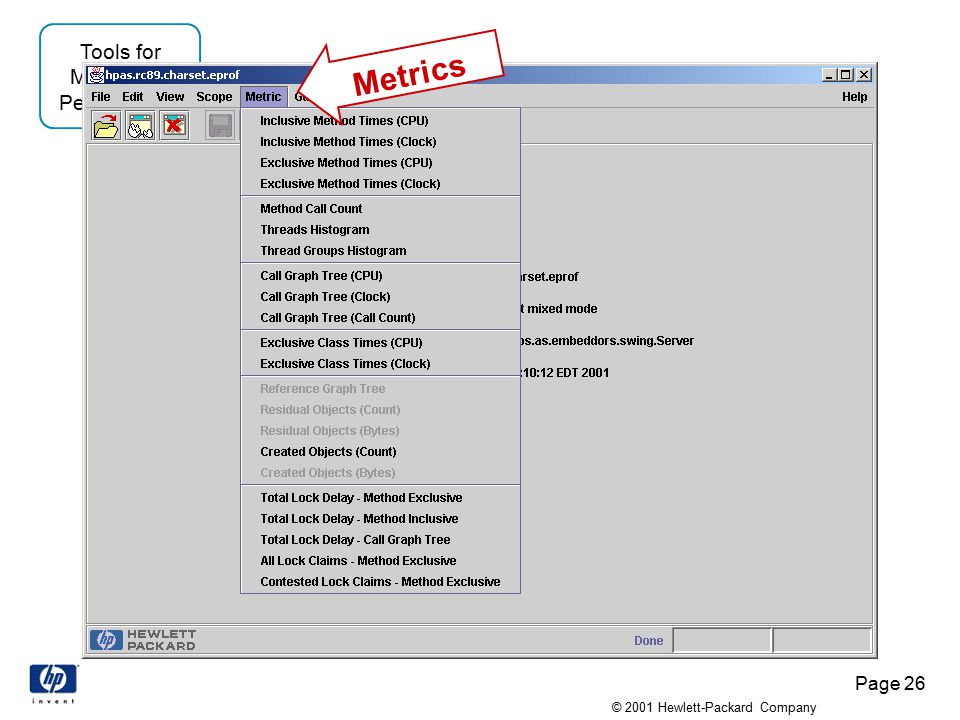960x720 pixels.
Task: Open the File menu
Action: tap(100, 97)
